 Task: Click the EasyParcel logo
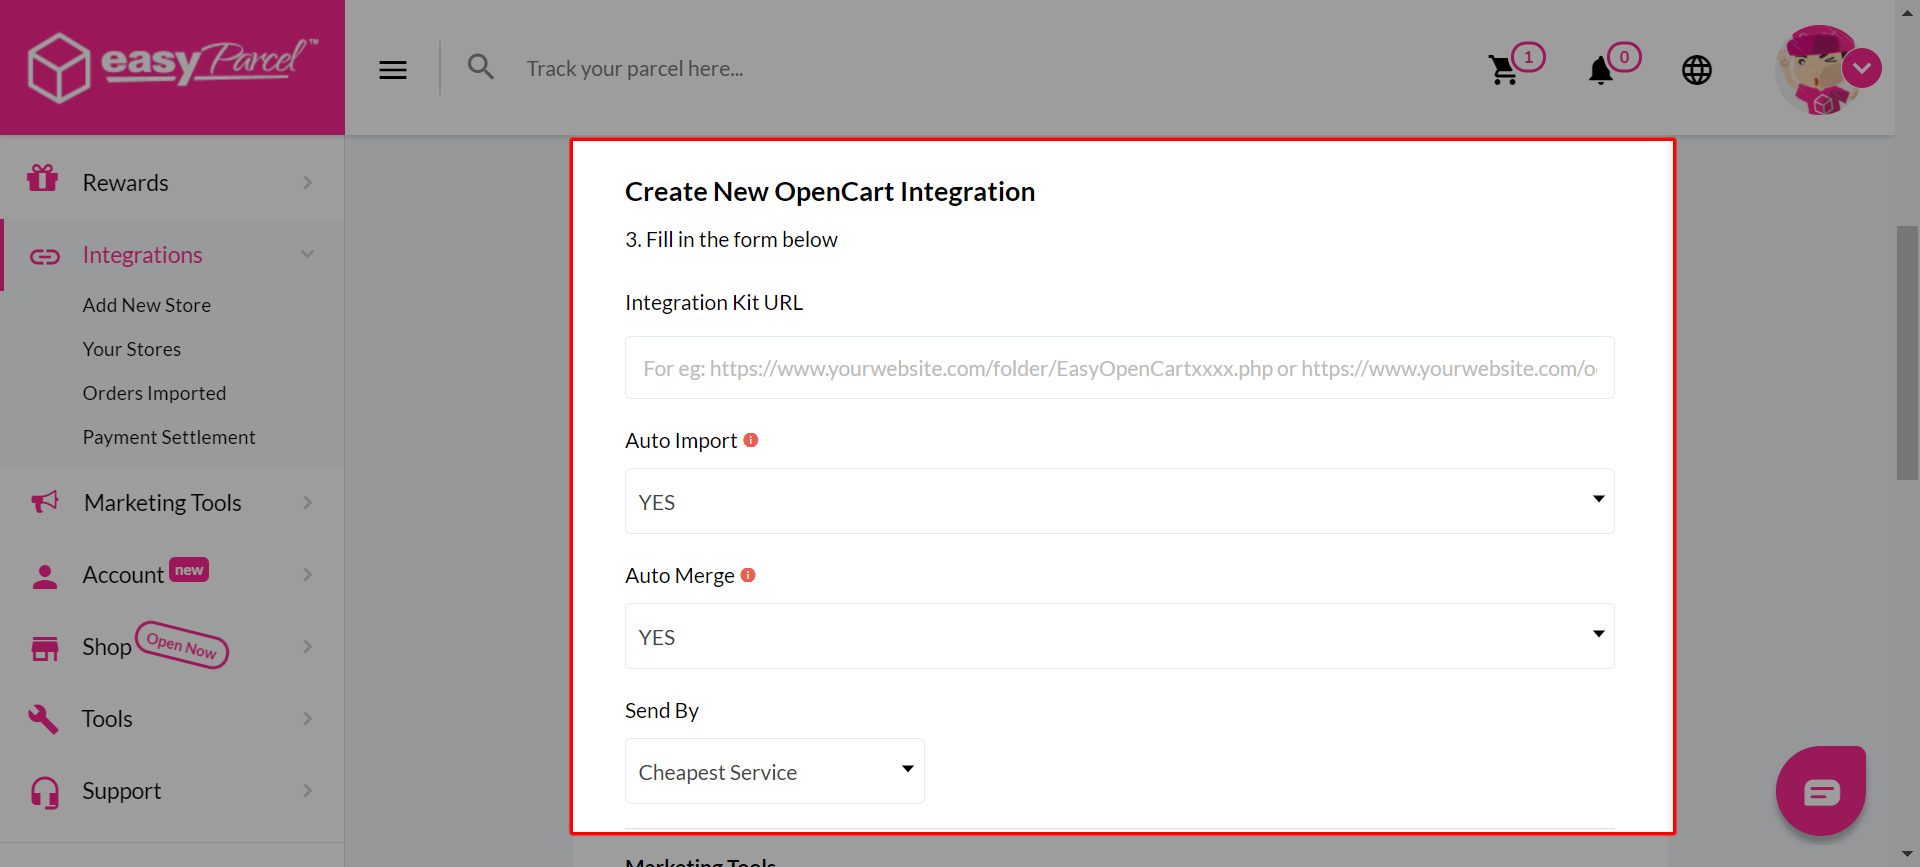coord(172,67)
